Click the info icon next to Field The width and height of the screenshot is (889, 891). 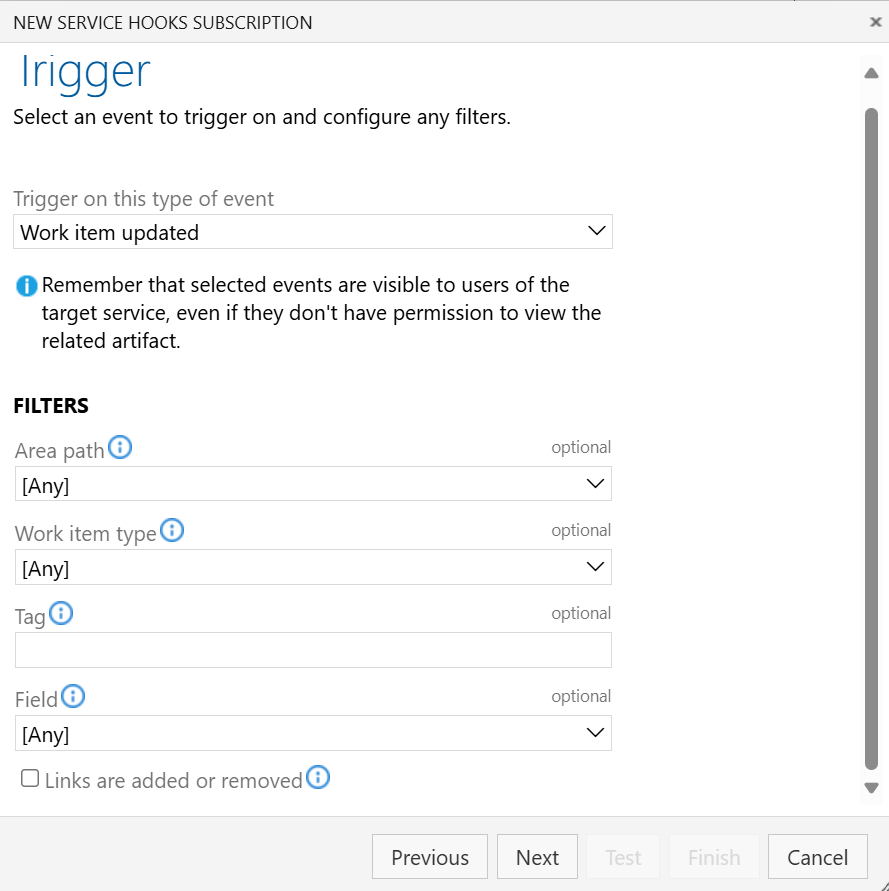(x=73, y=696)
